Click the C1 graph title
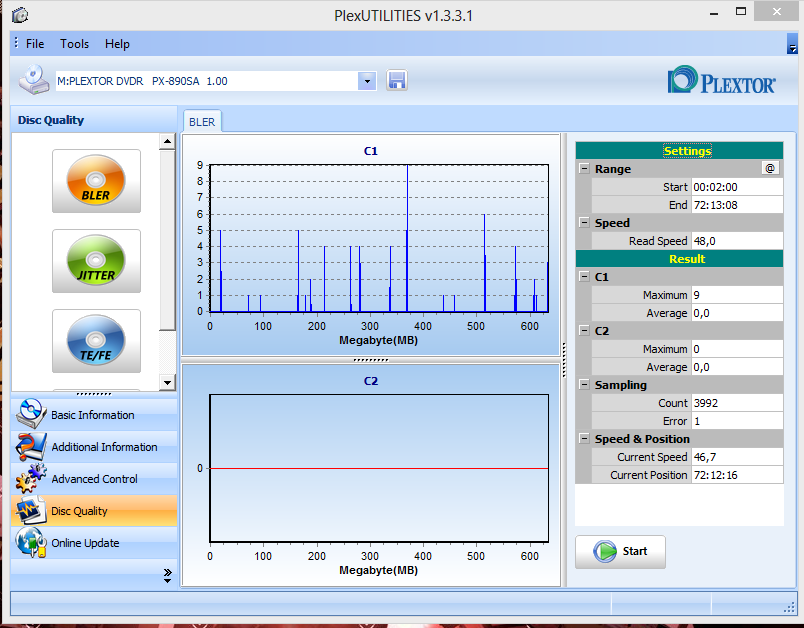The height and width of the screenshot is (628, 804). [371, 151]
